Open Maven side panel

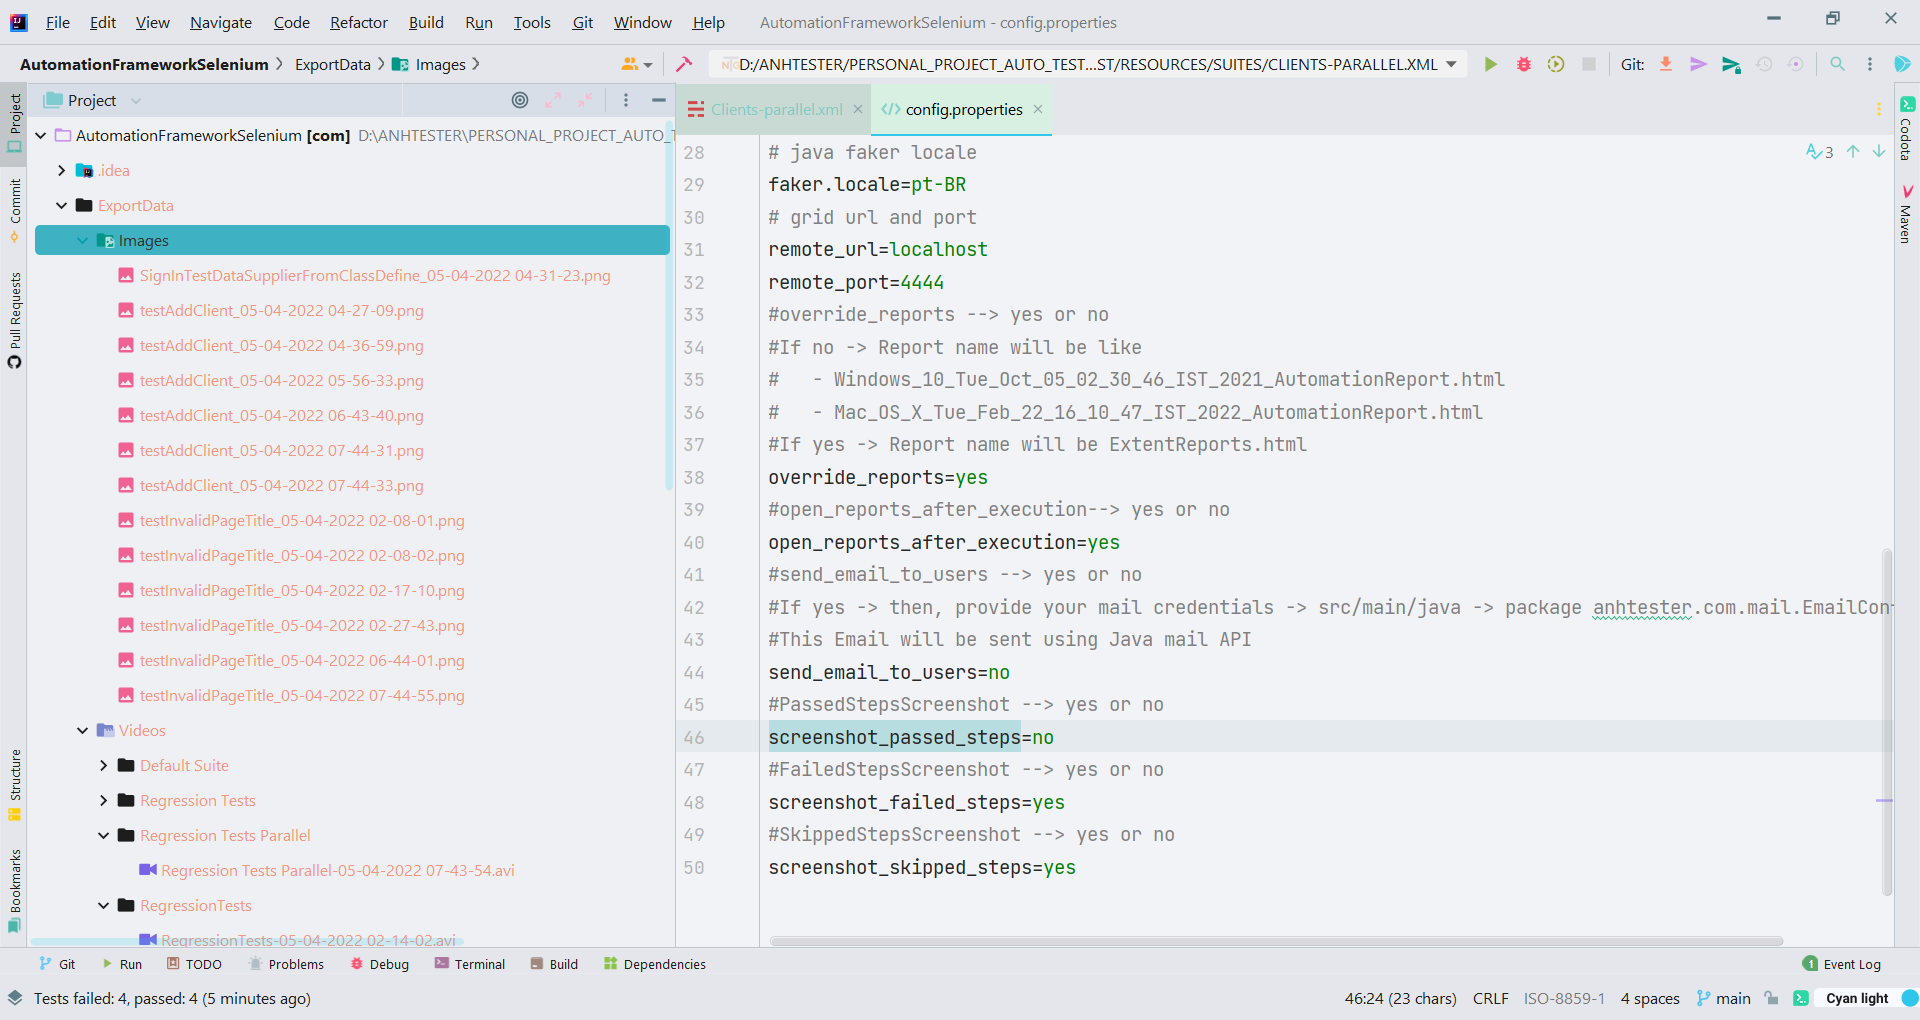point(1907,213)
